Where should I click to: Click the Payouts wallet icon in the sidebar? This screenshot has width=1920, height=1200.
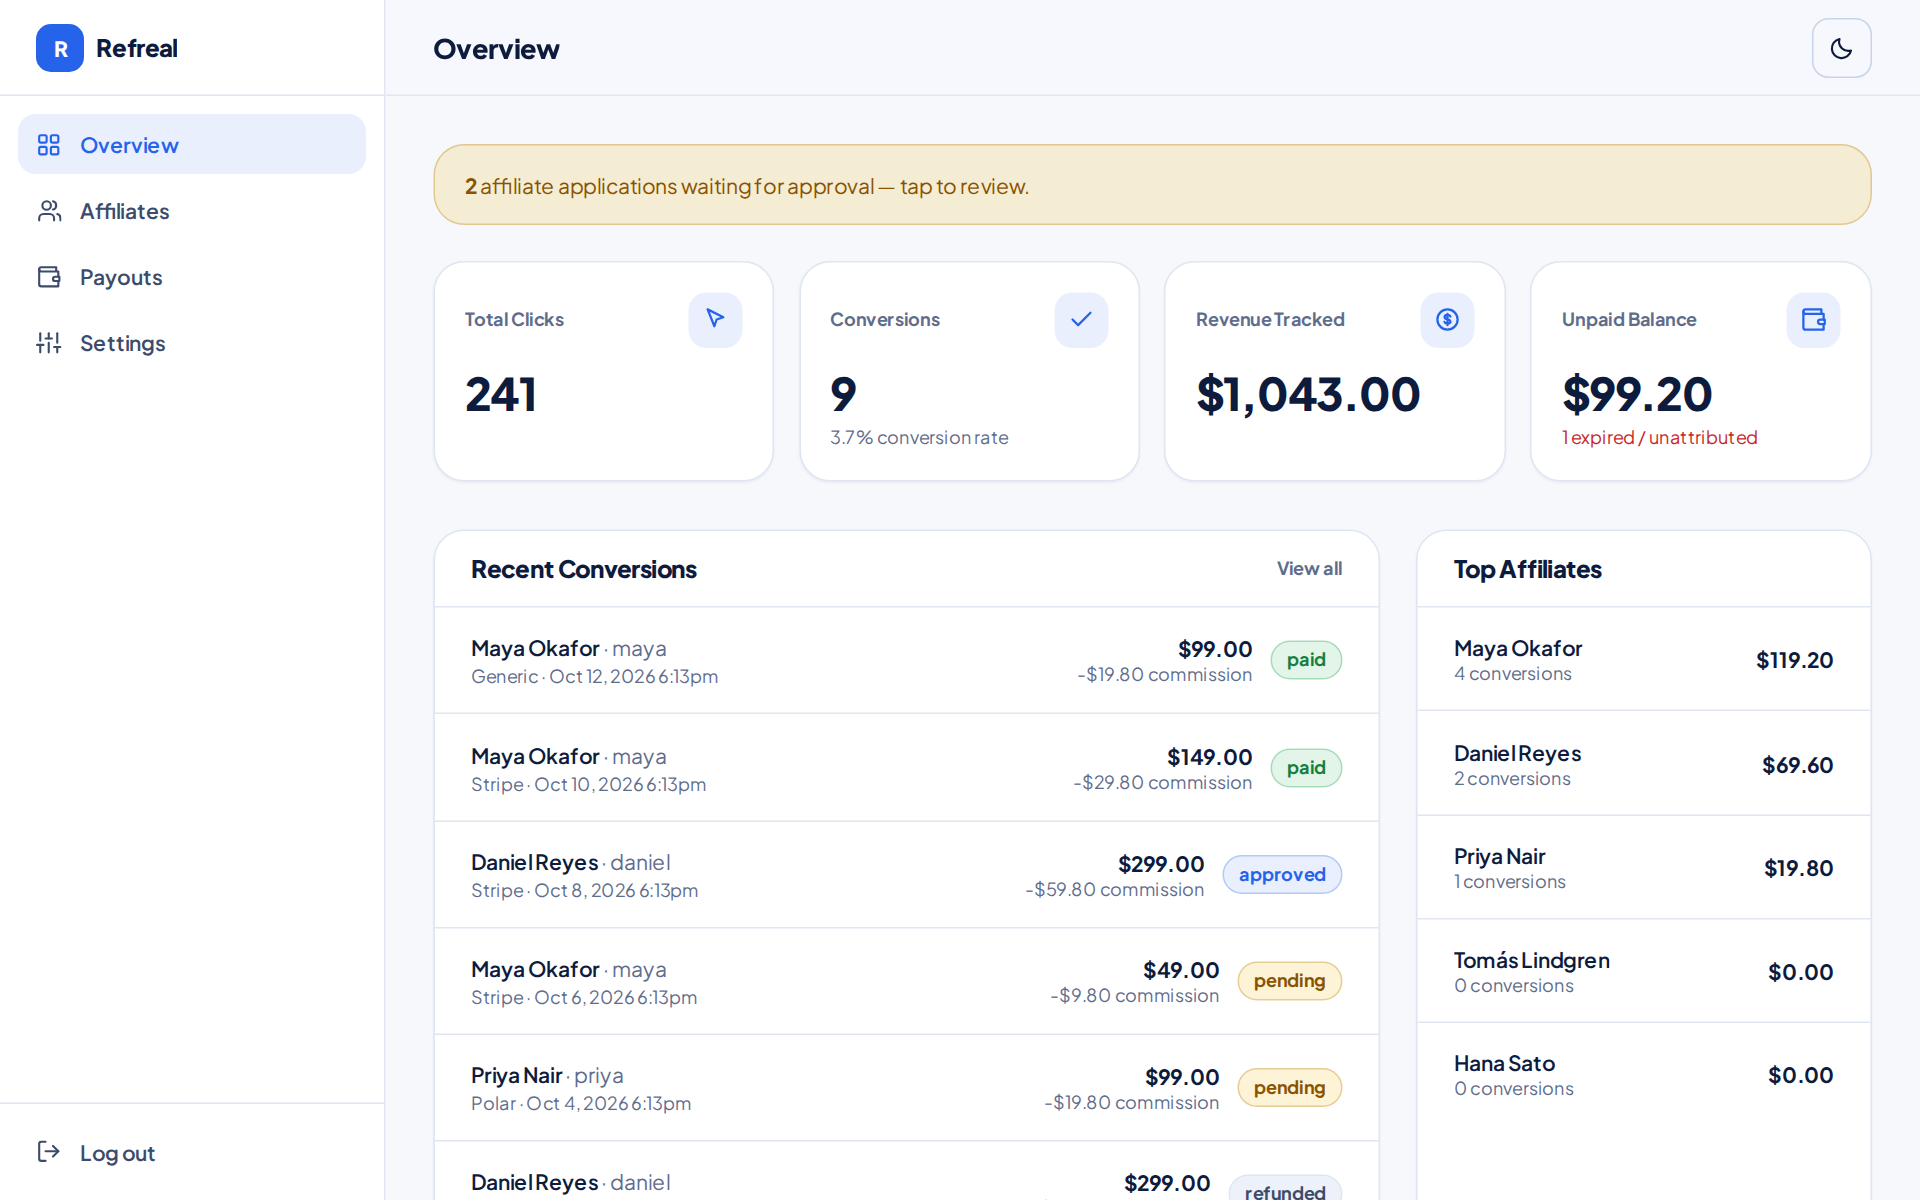pos(49,277)
